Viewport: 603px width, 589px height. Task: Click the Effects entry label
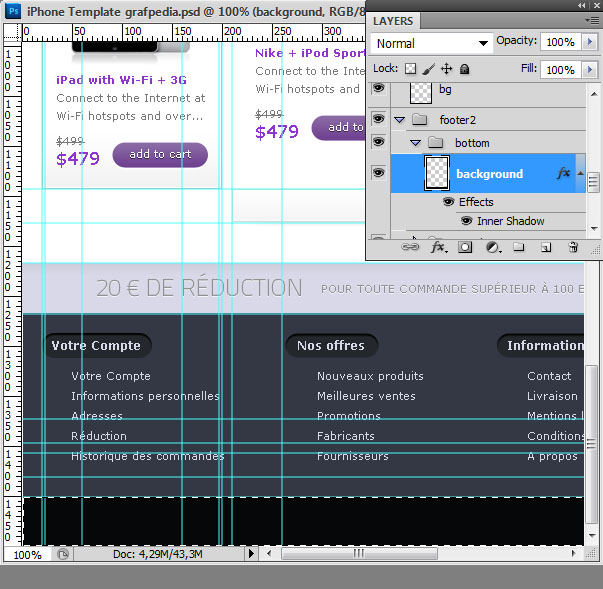point(476,202)
